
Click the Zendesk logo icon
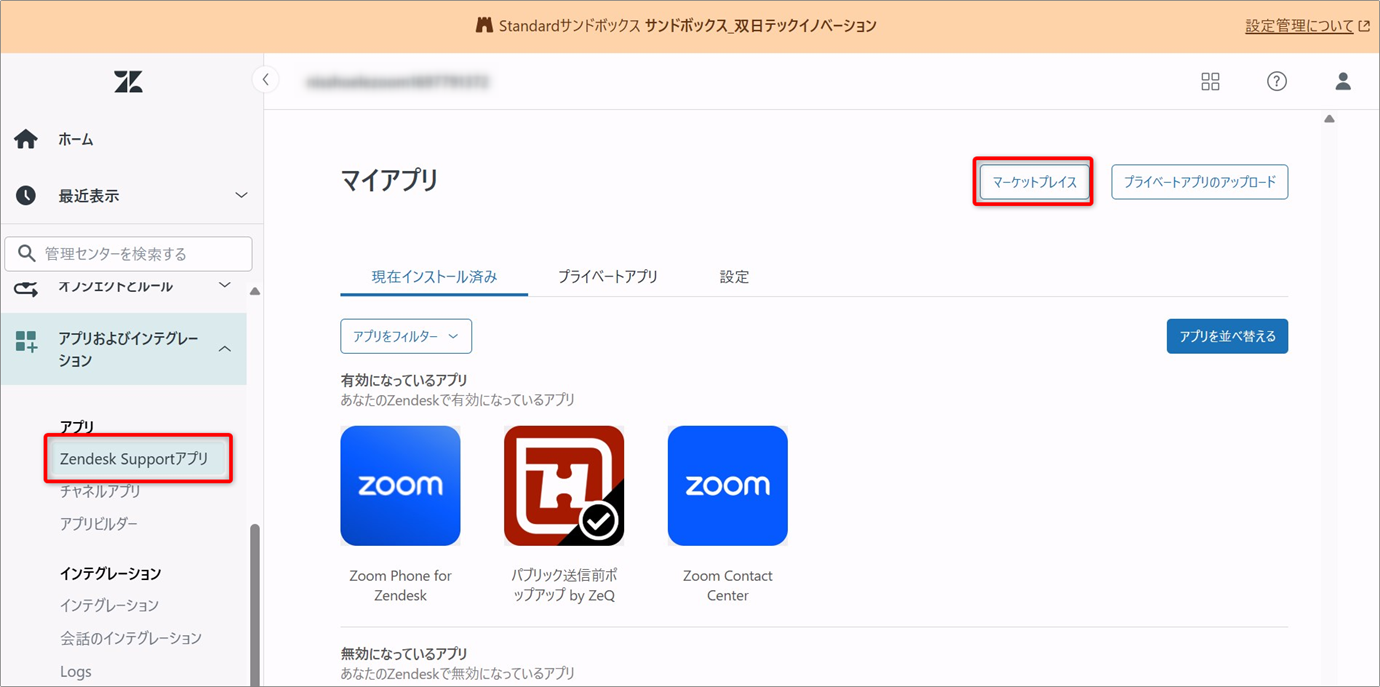128,82
